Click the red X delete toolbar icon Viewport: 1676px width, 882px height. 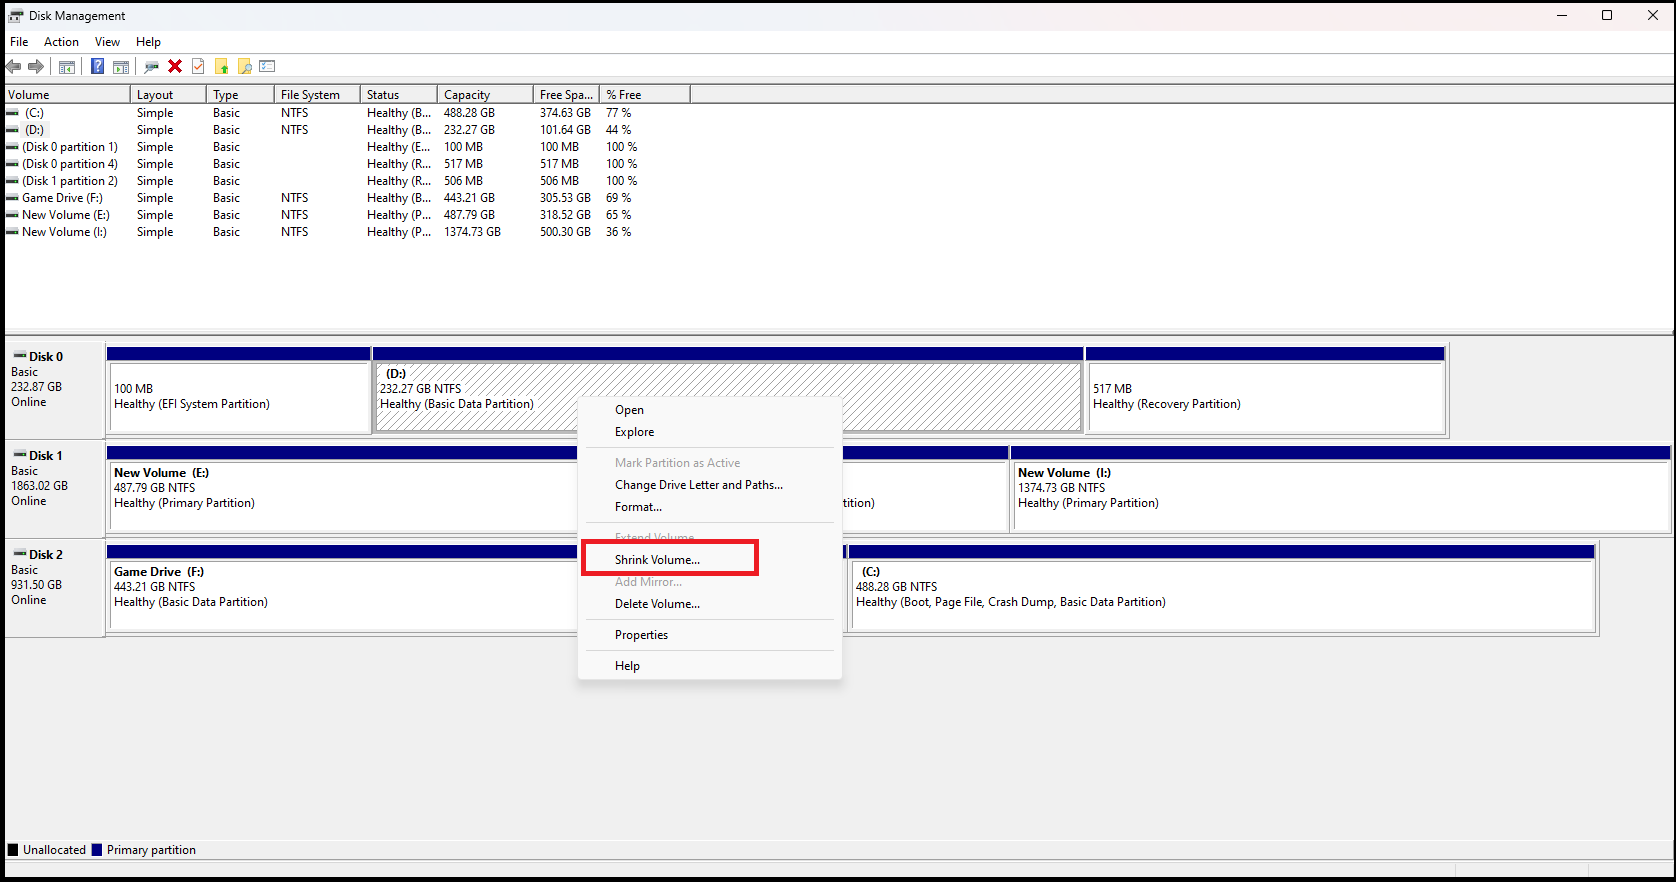175,67
